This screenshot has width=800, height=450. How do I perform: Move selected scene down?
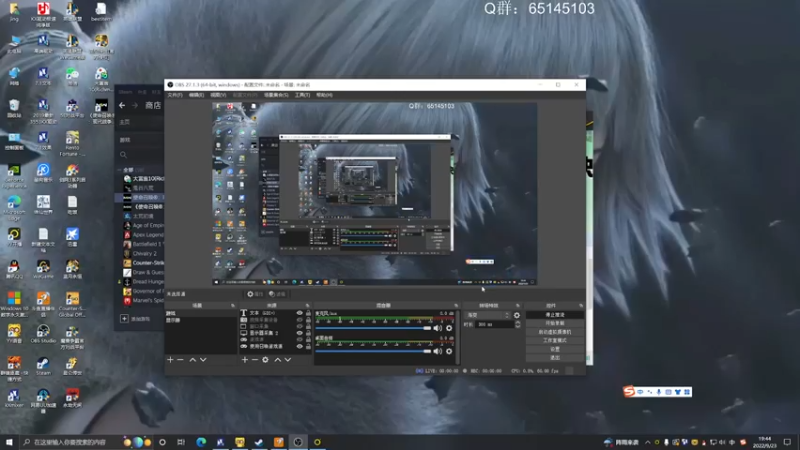(x=203, y=360)
